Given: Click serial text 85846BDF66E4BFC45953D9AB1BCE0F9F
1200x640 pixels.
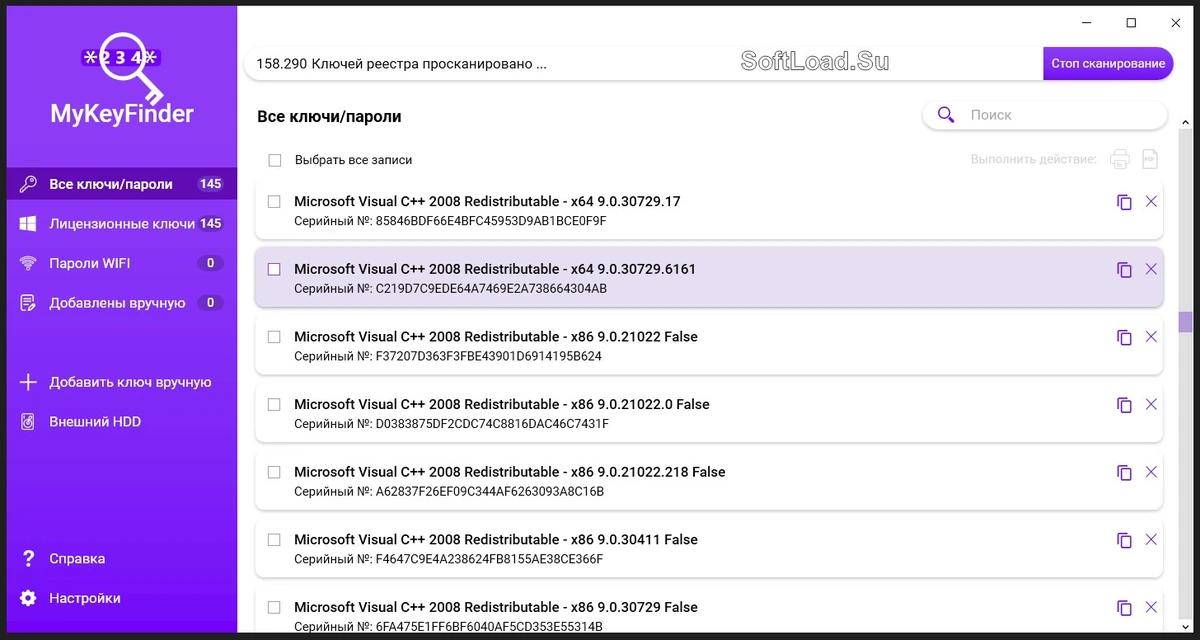Looking at the screenshot, I should tap(491, 221).
